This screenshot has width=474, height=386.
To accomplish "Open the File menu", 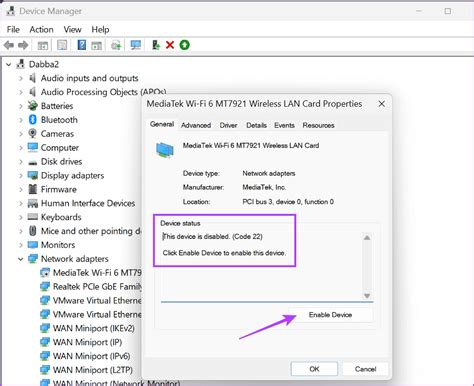I will click(x=13, y=29).
